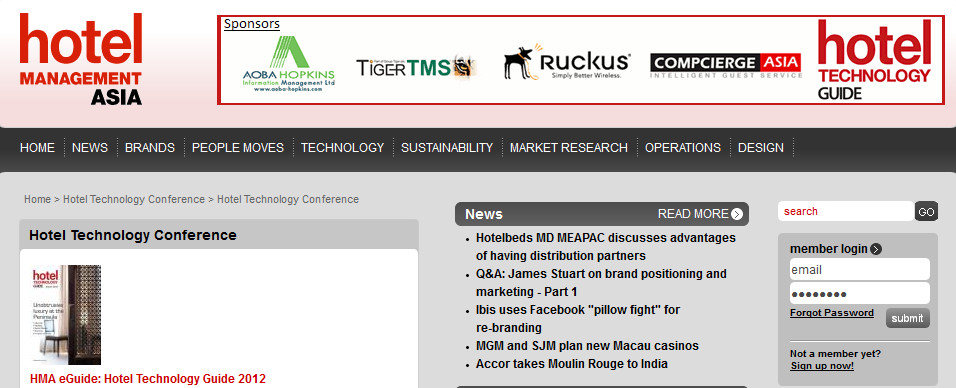Click the email login field
Screen dimensions: 956x388
click(860, 269)
